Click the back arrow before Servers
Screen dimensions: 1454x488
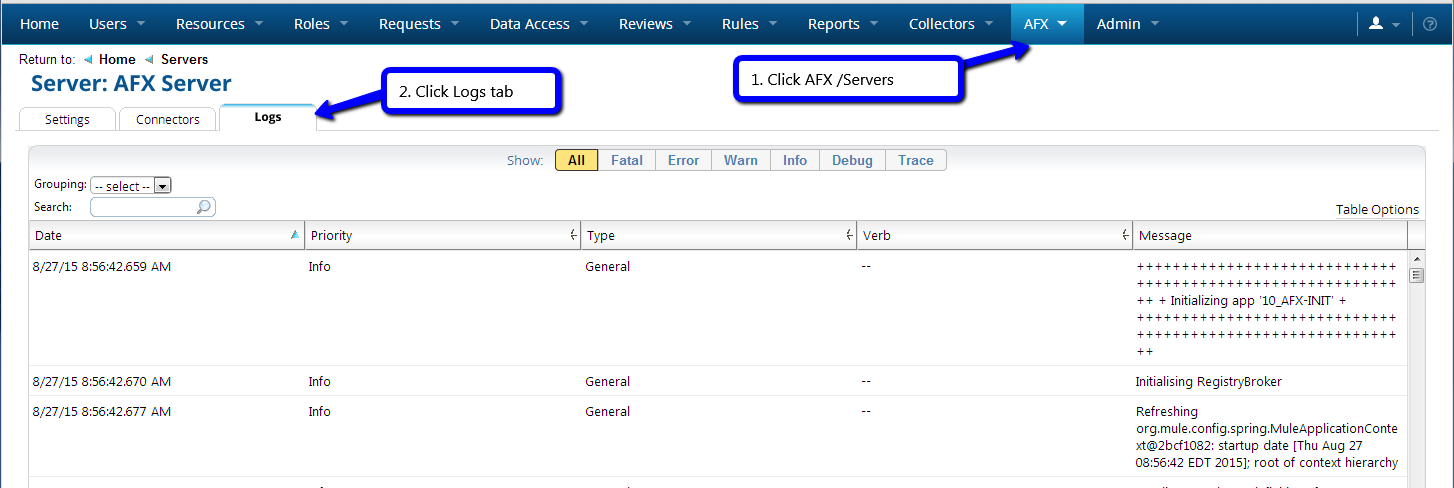150,60
